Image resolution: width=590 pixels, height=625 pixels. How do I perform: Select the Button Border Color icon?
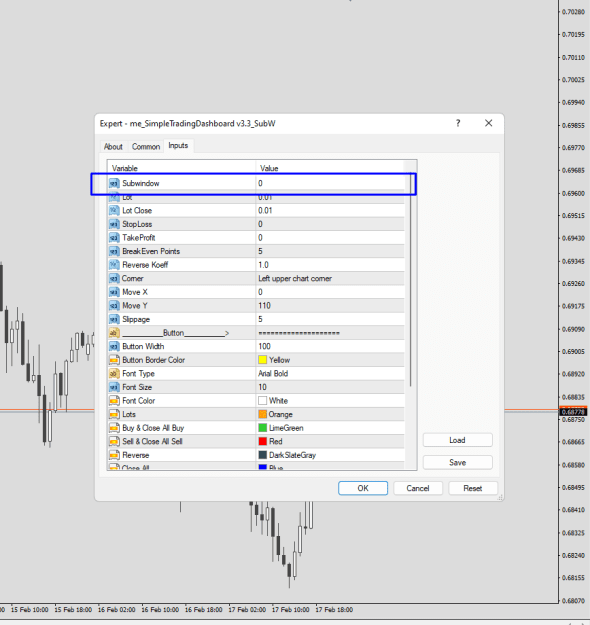point(114,360)
